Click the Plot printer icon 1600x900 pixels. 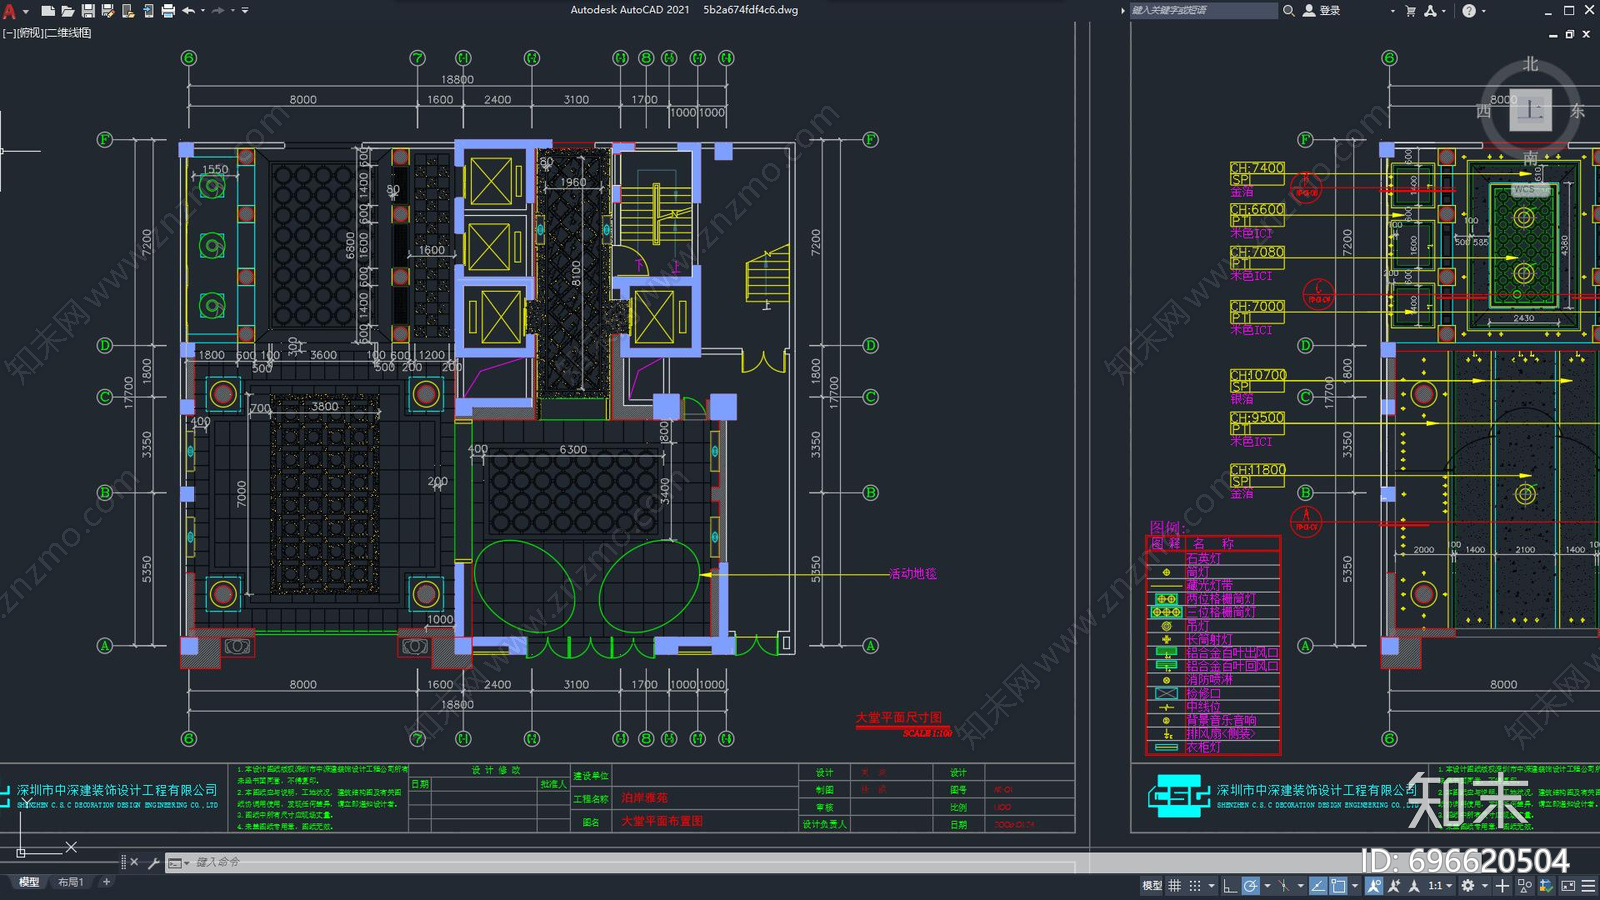pyautogui.click(x=168, y=11)
